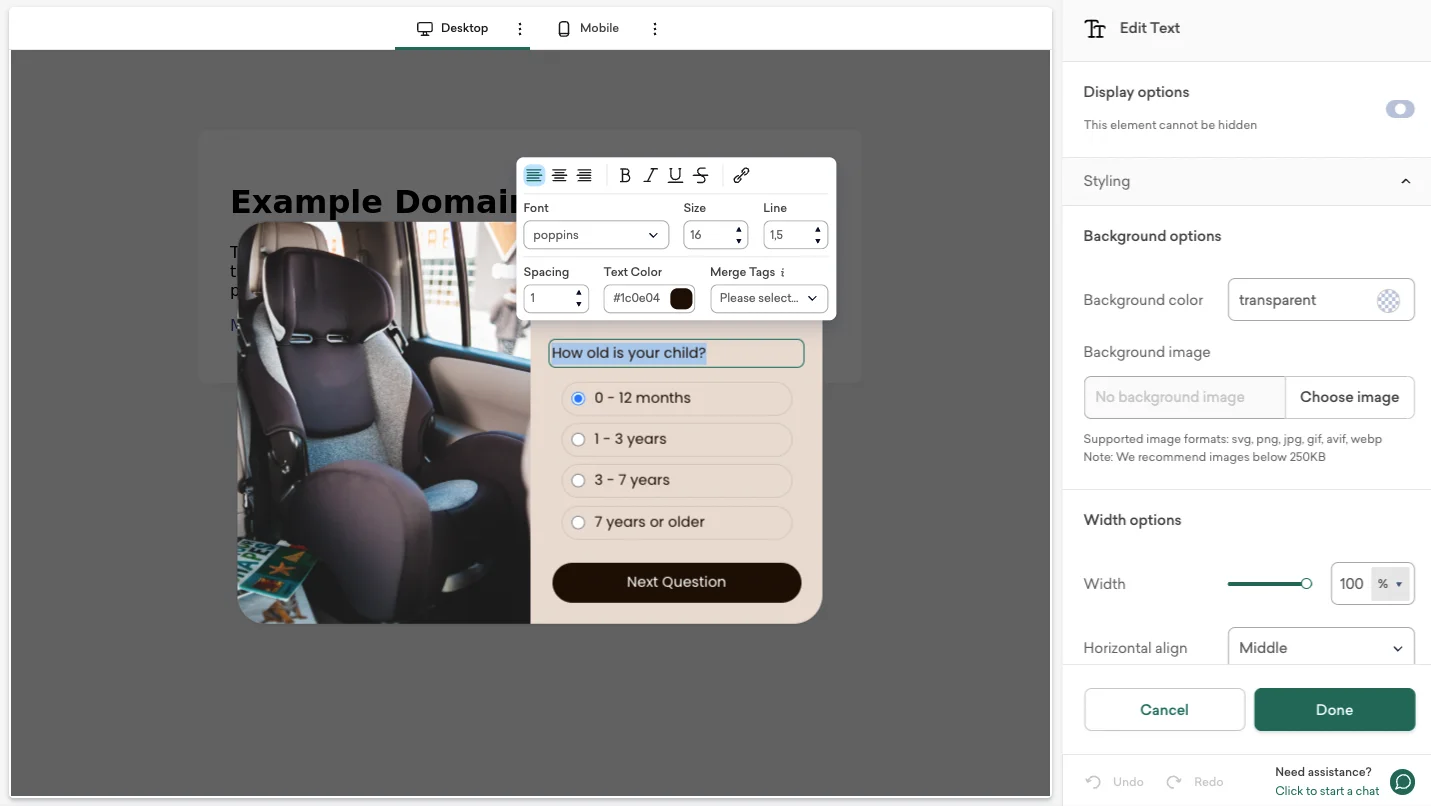
Task: Switch to the Desktop preview tab
Action: coord(453,28)
